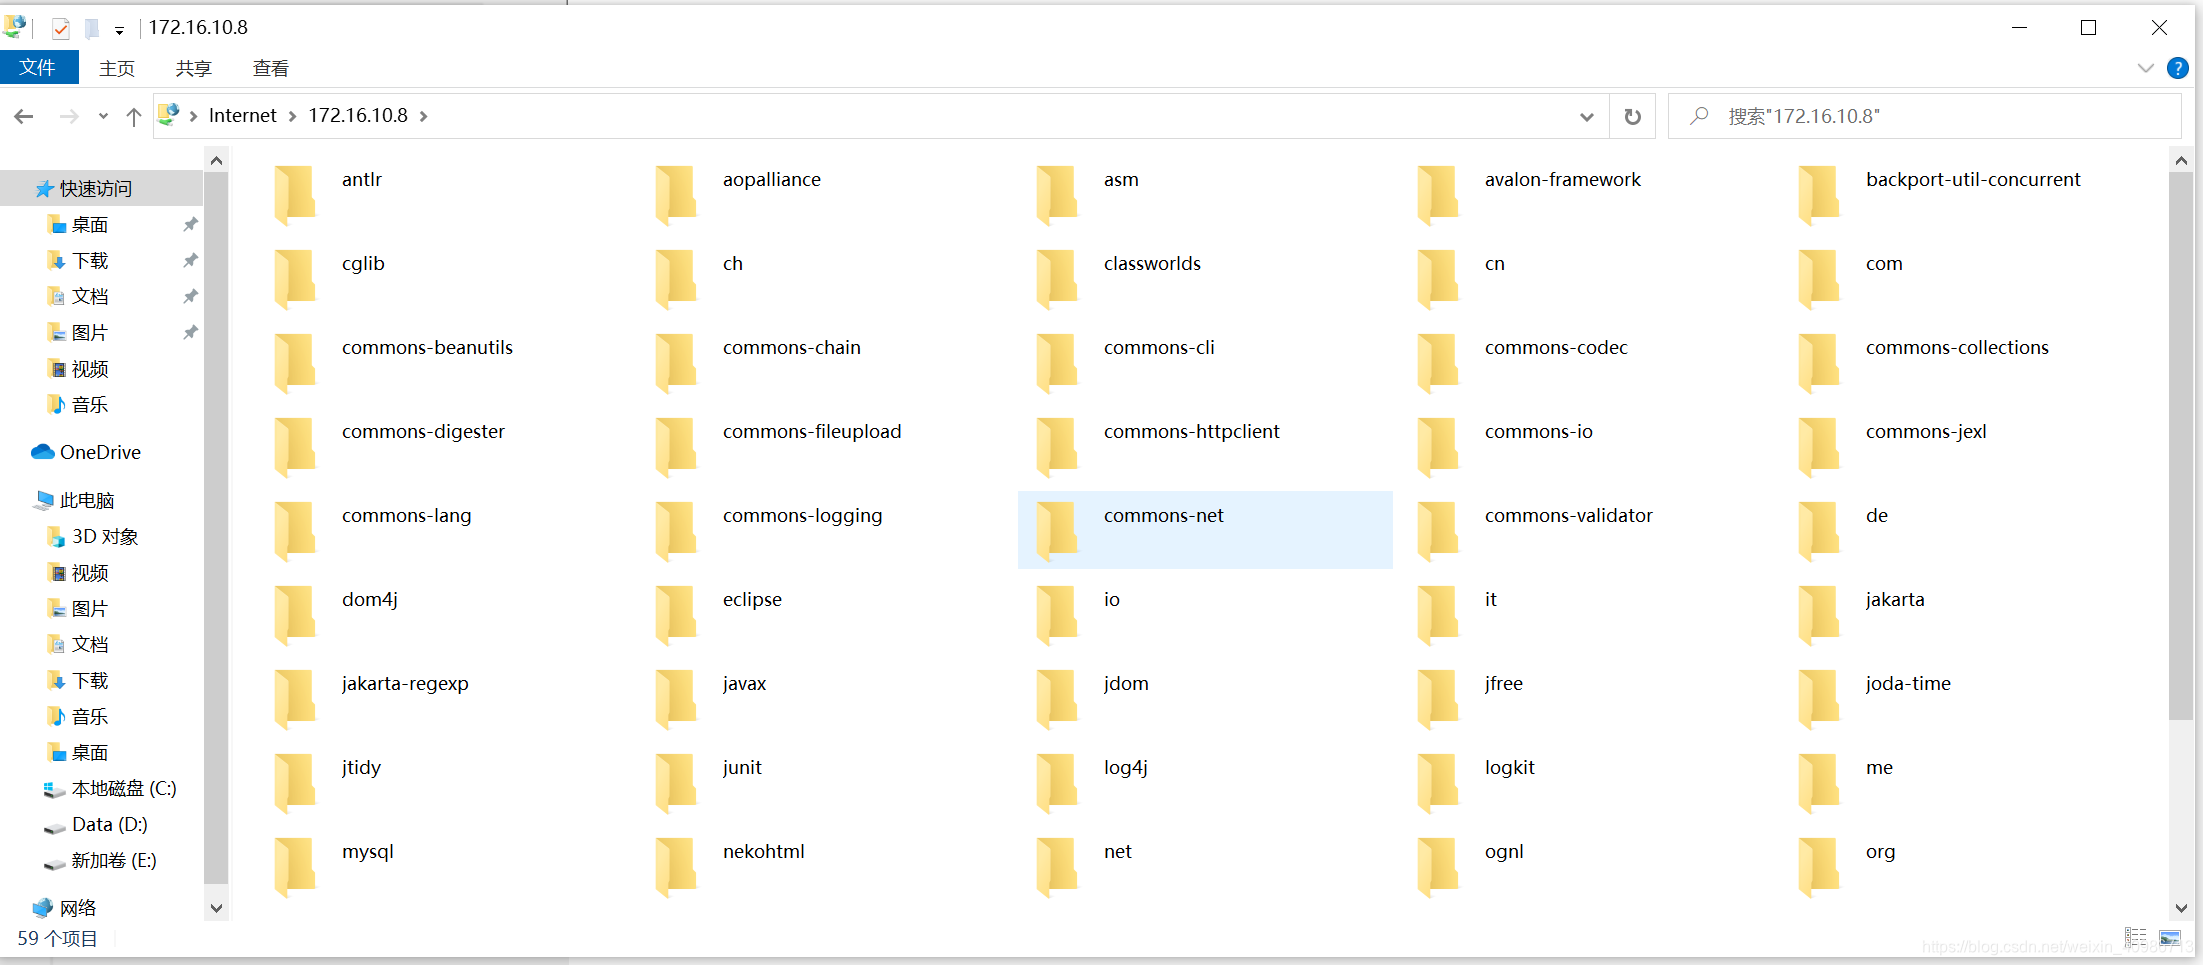Refresh the current folder view

coord(1632,116)
